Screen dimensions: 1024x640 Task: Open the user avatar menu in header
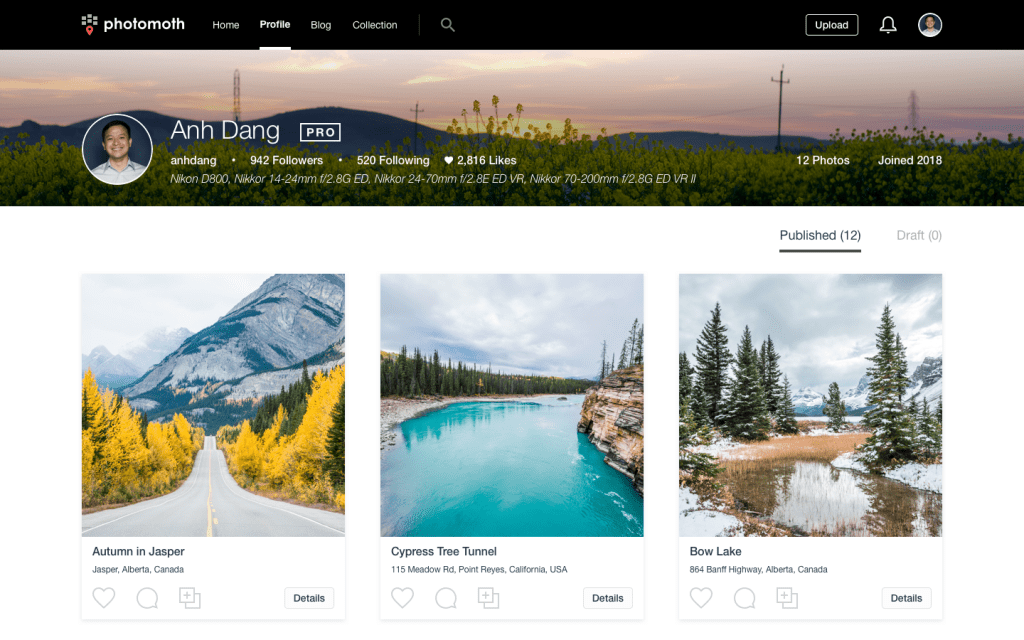930,25
